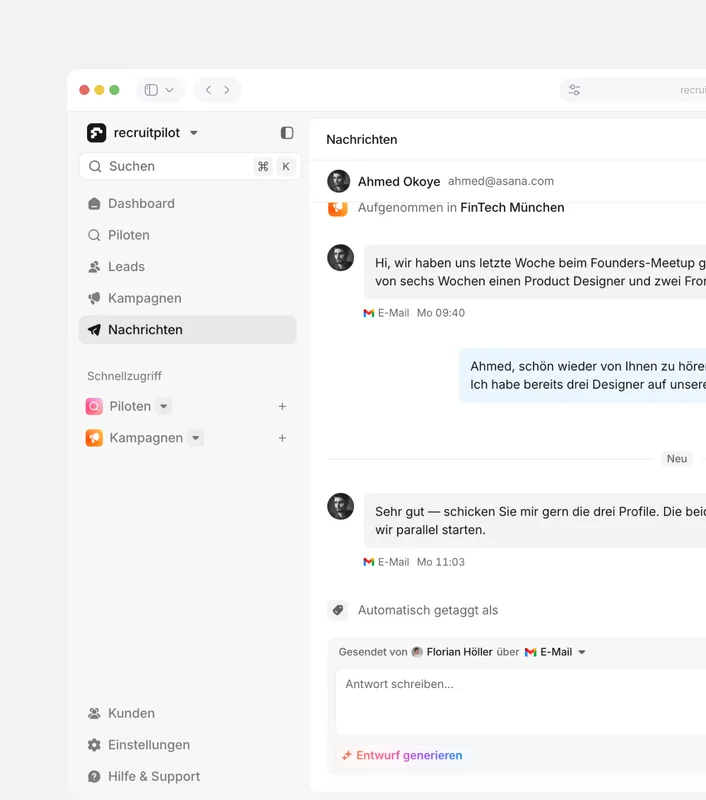Click the Automatisch getaggt als text

(x=427, y=610)
